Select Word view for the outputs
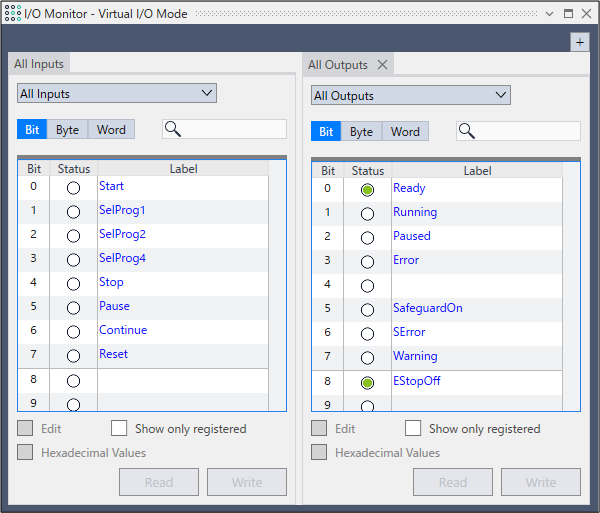This screenshot has width=600, height=513. point(405,131)
